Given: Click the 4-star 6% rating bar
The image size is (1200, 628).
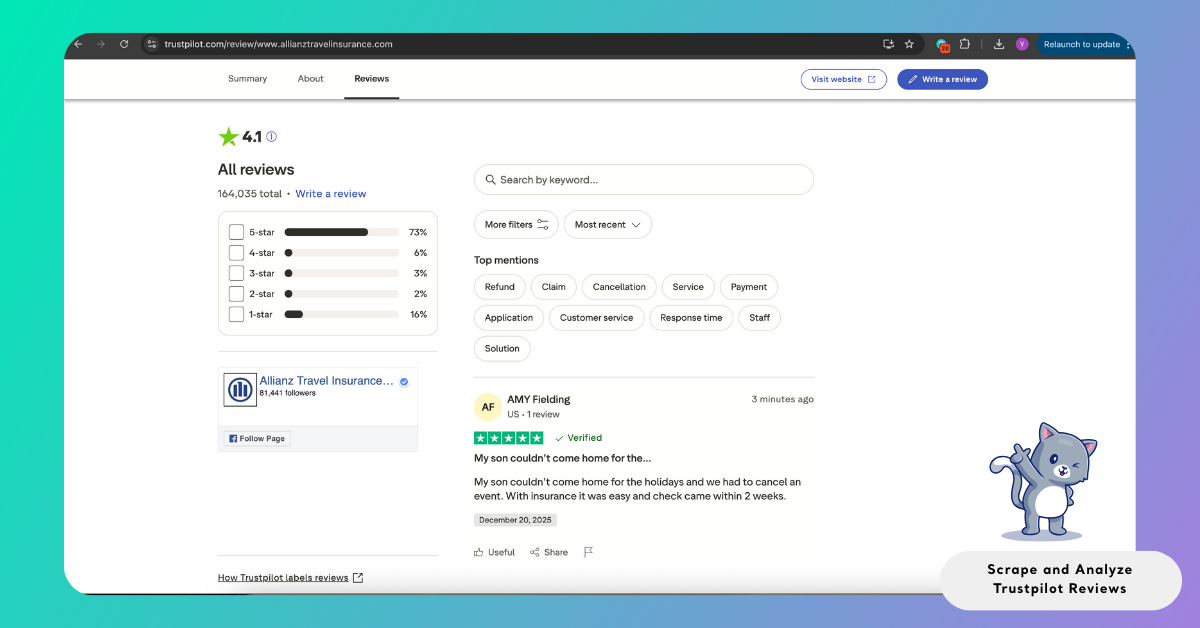Looking at the screenshot, I should (341, 253).
